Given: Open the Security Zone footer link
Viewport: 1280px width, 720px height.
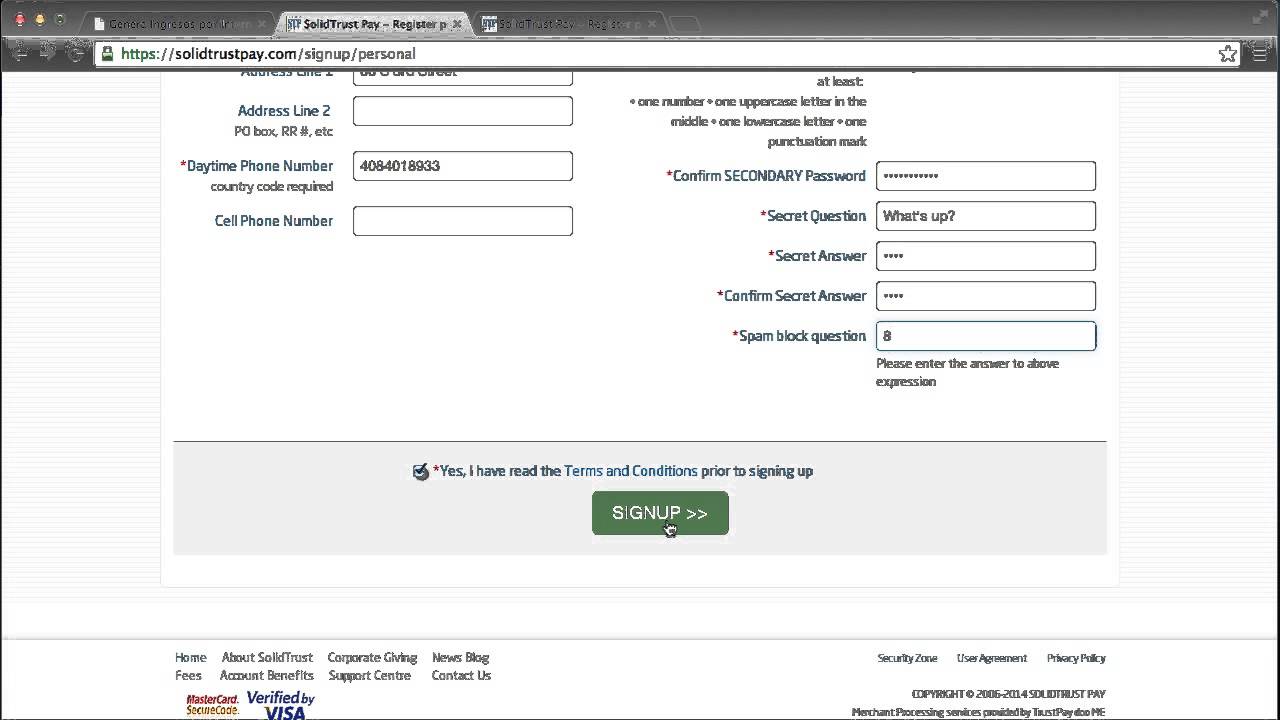Looking at the screenshot, I should tap(907, 658).
